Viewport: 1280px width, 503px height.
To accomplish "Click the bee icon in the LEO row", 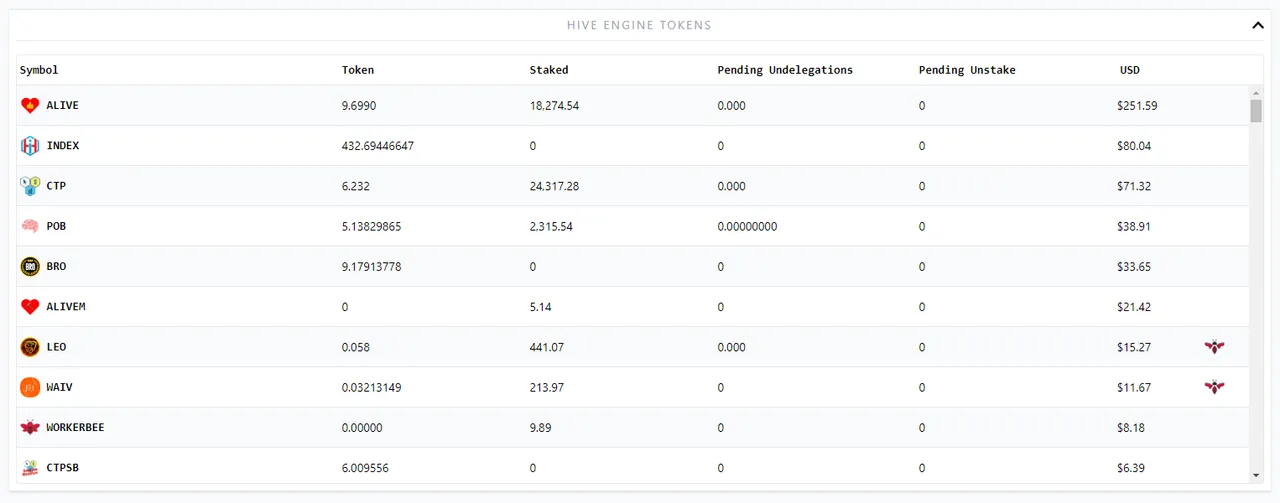I will [x=1214, y=347].
